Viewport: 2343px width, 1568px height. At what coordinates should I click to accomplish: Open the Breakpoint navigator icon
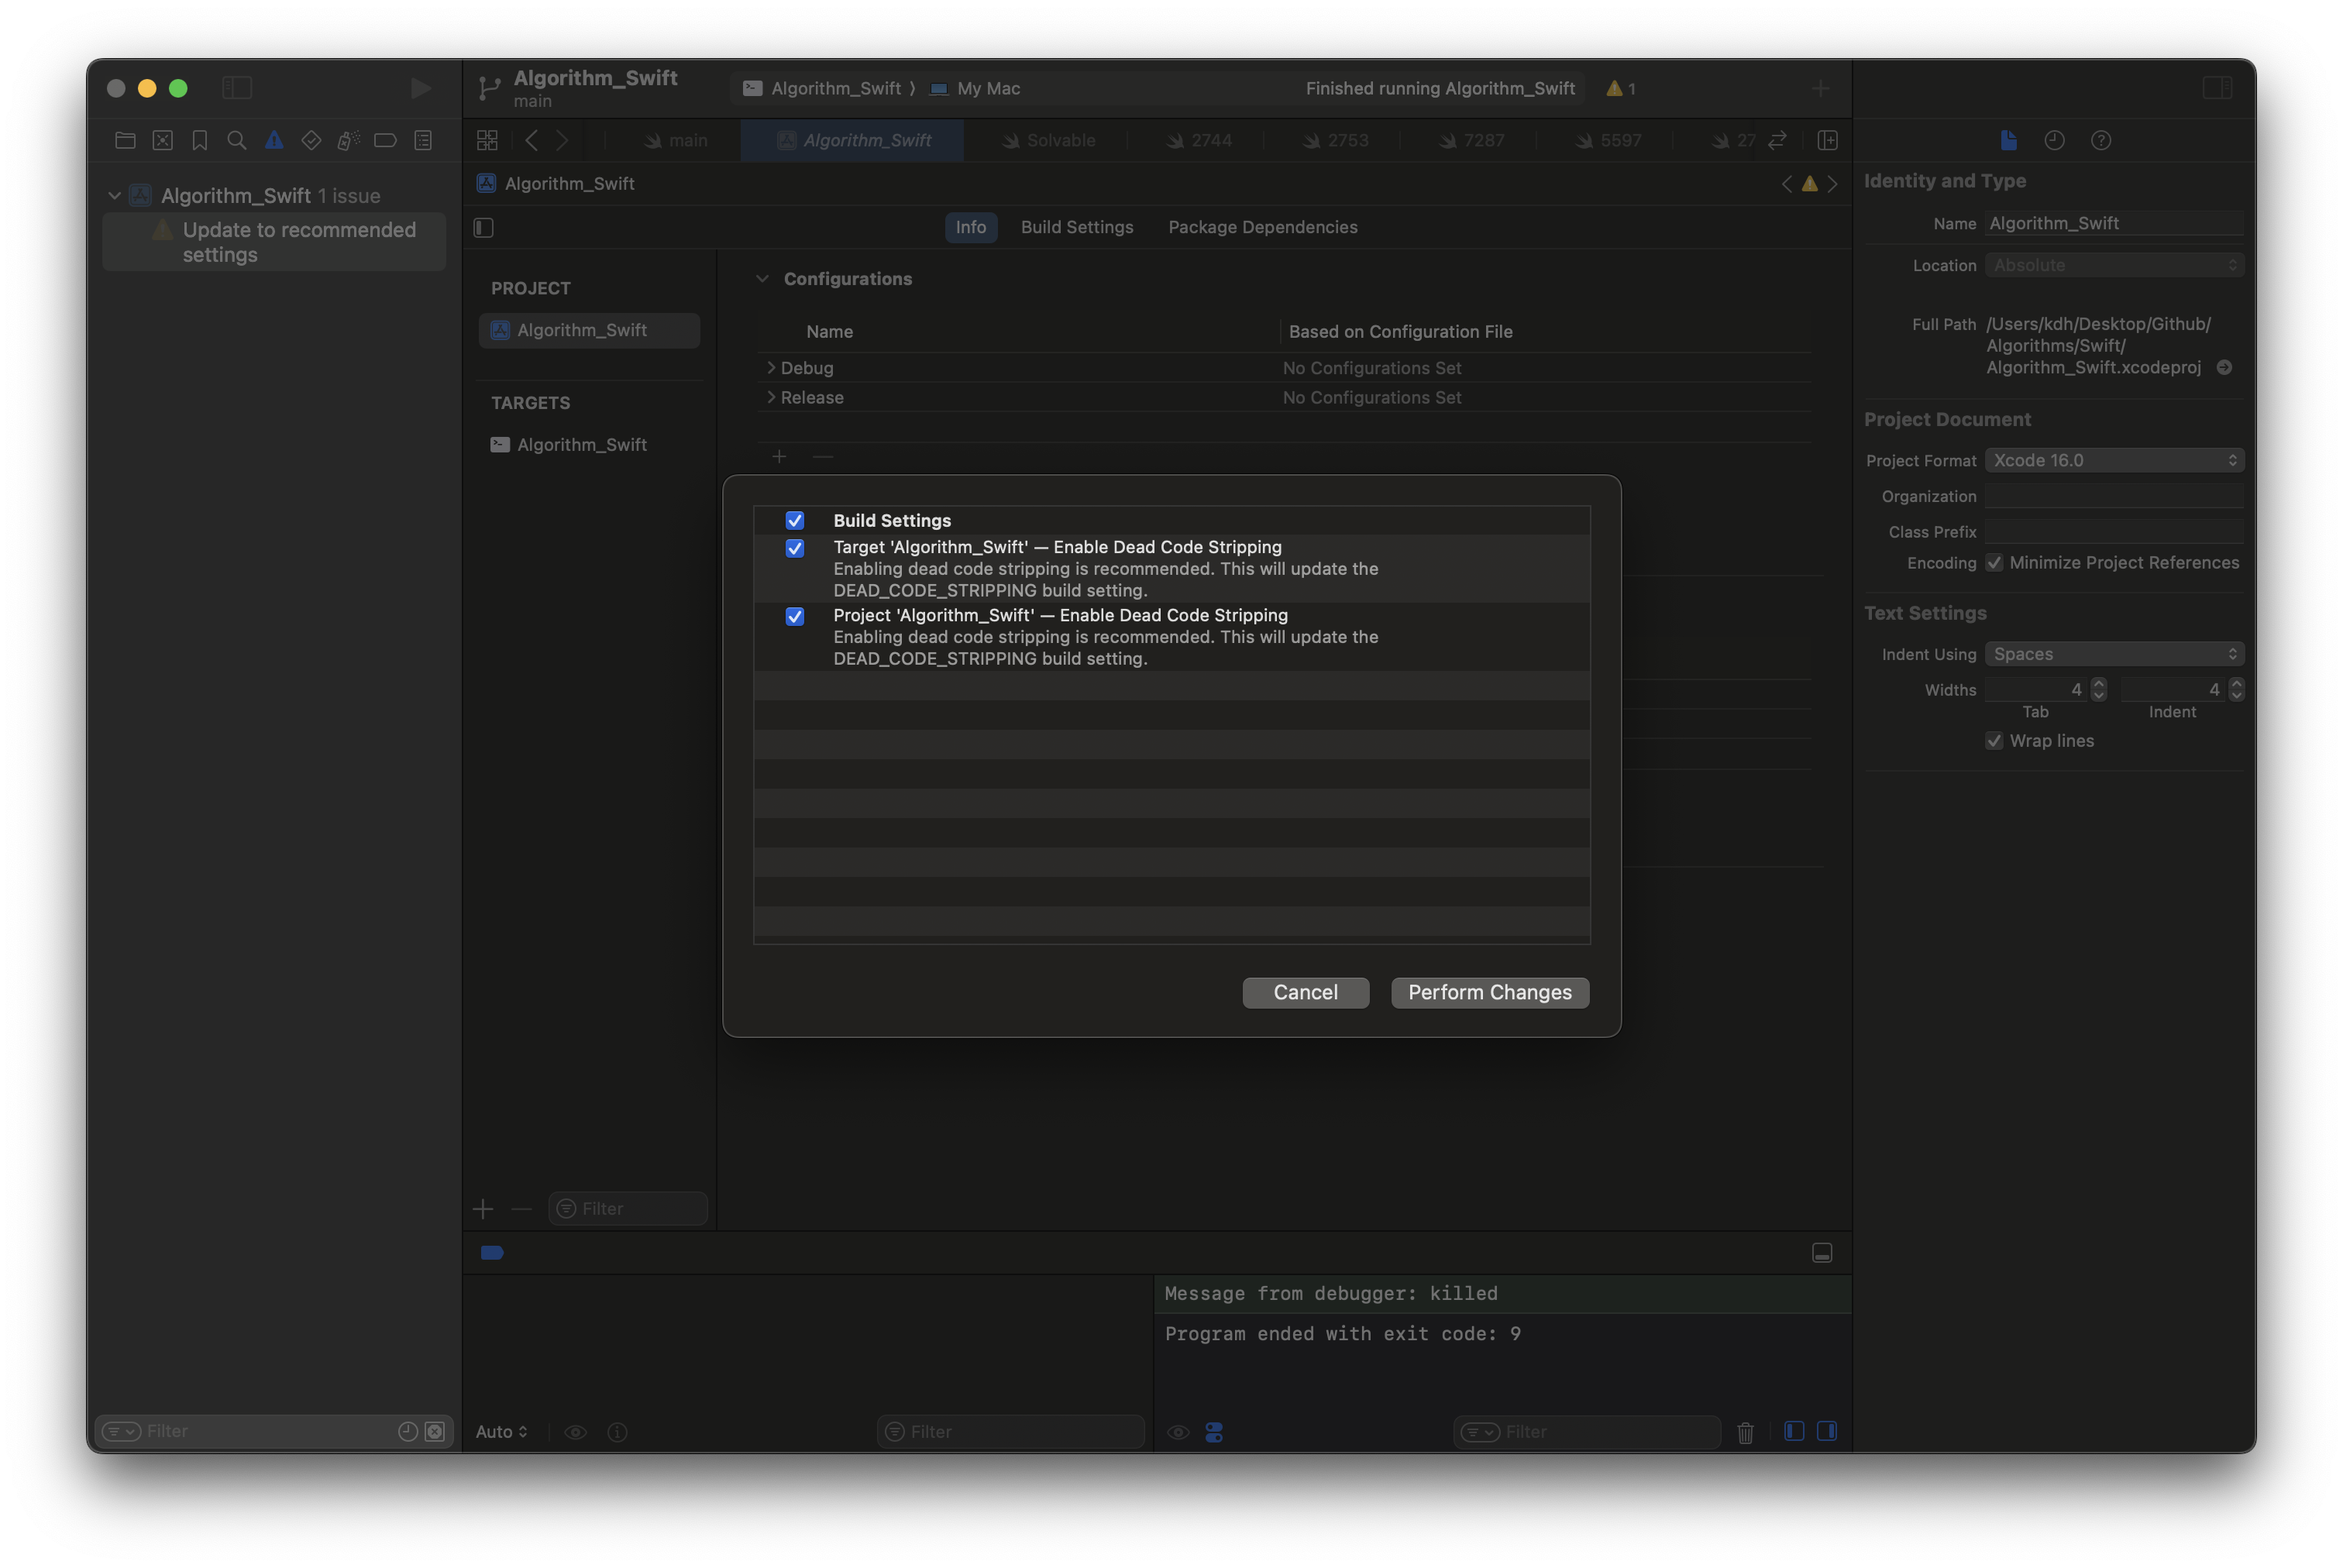coord(385,141)
